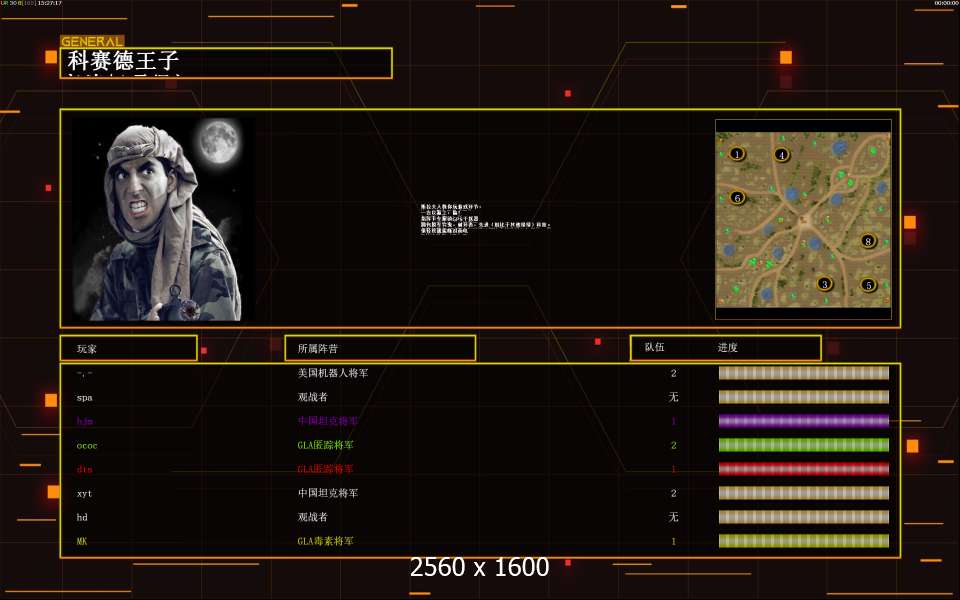Click the GENERAL label tab
This screenshot has width=960, height=600.
[92, 42]
